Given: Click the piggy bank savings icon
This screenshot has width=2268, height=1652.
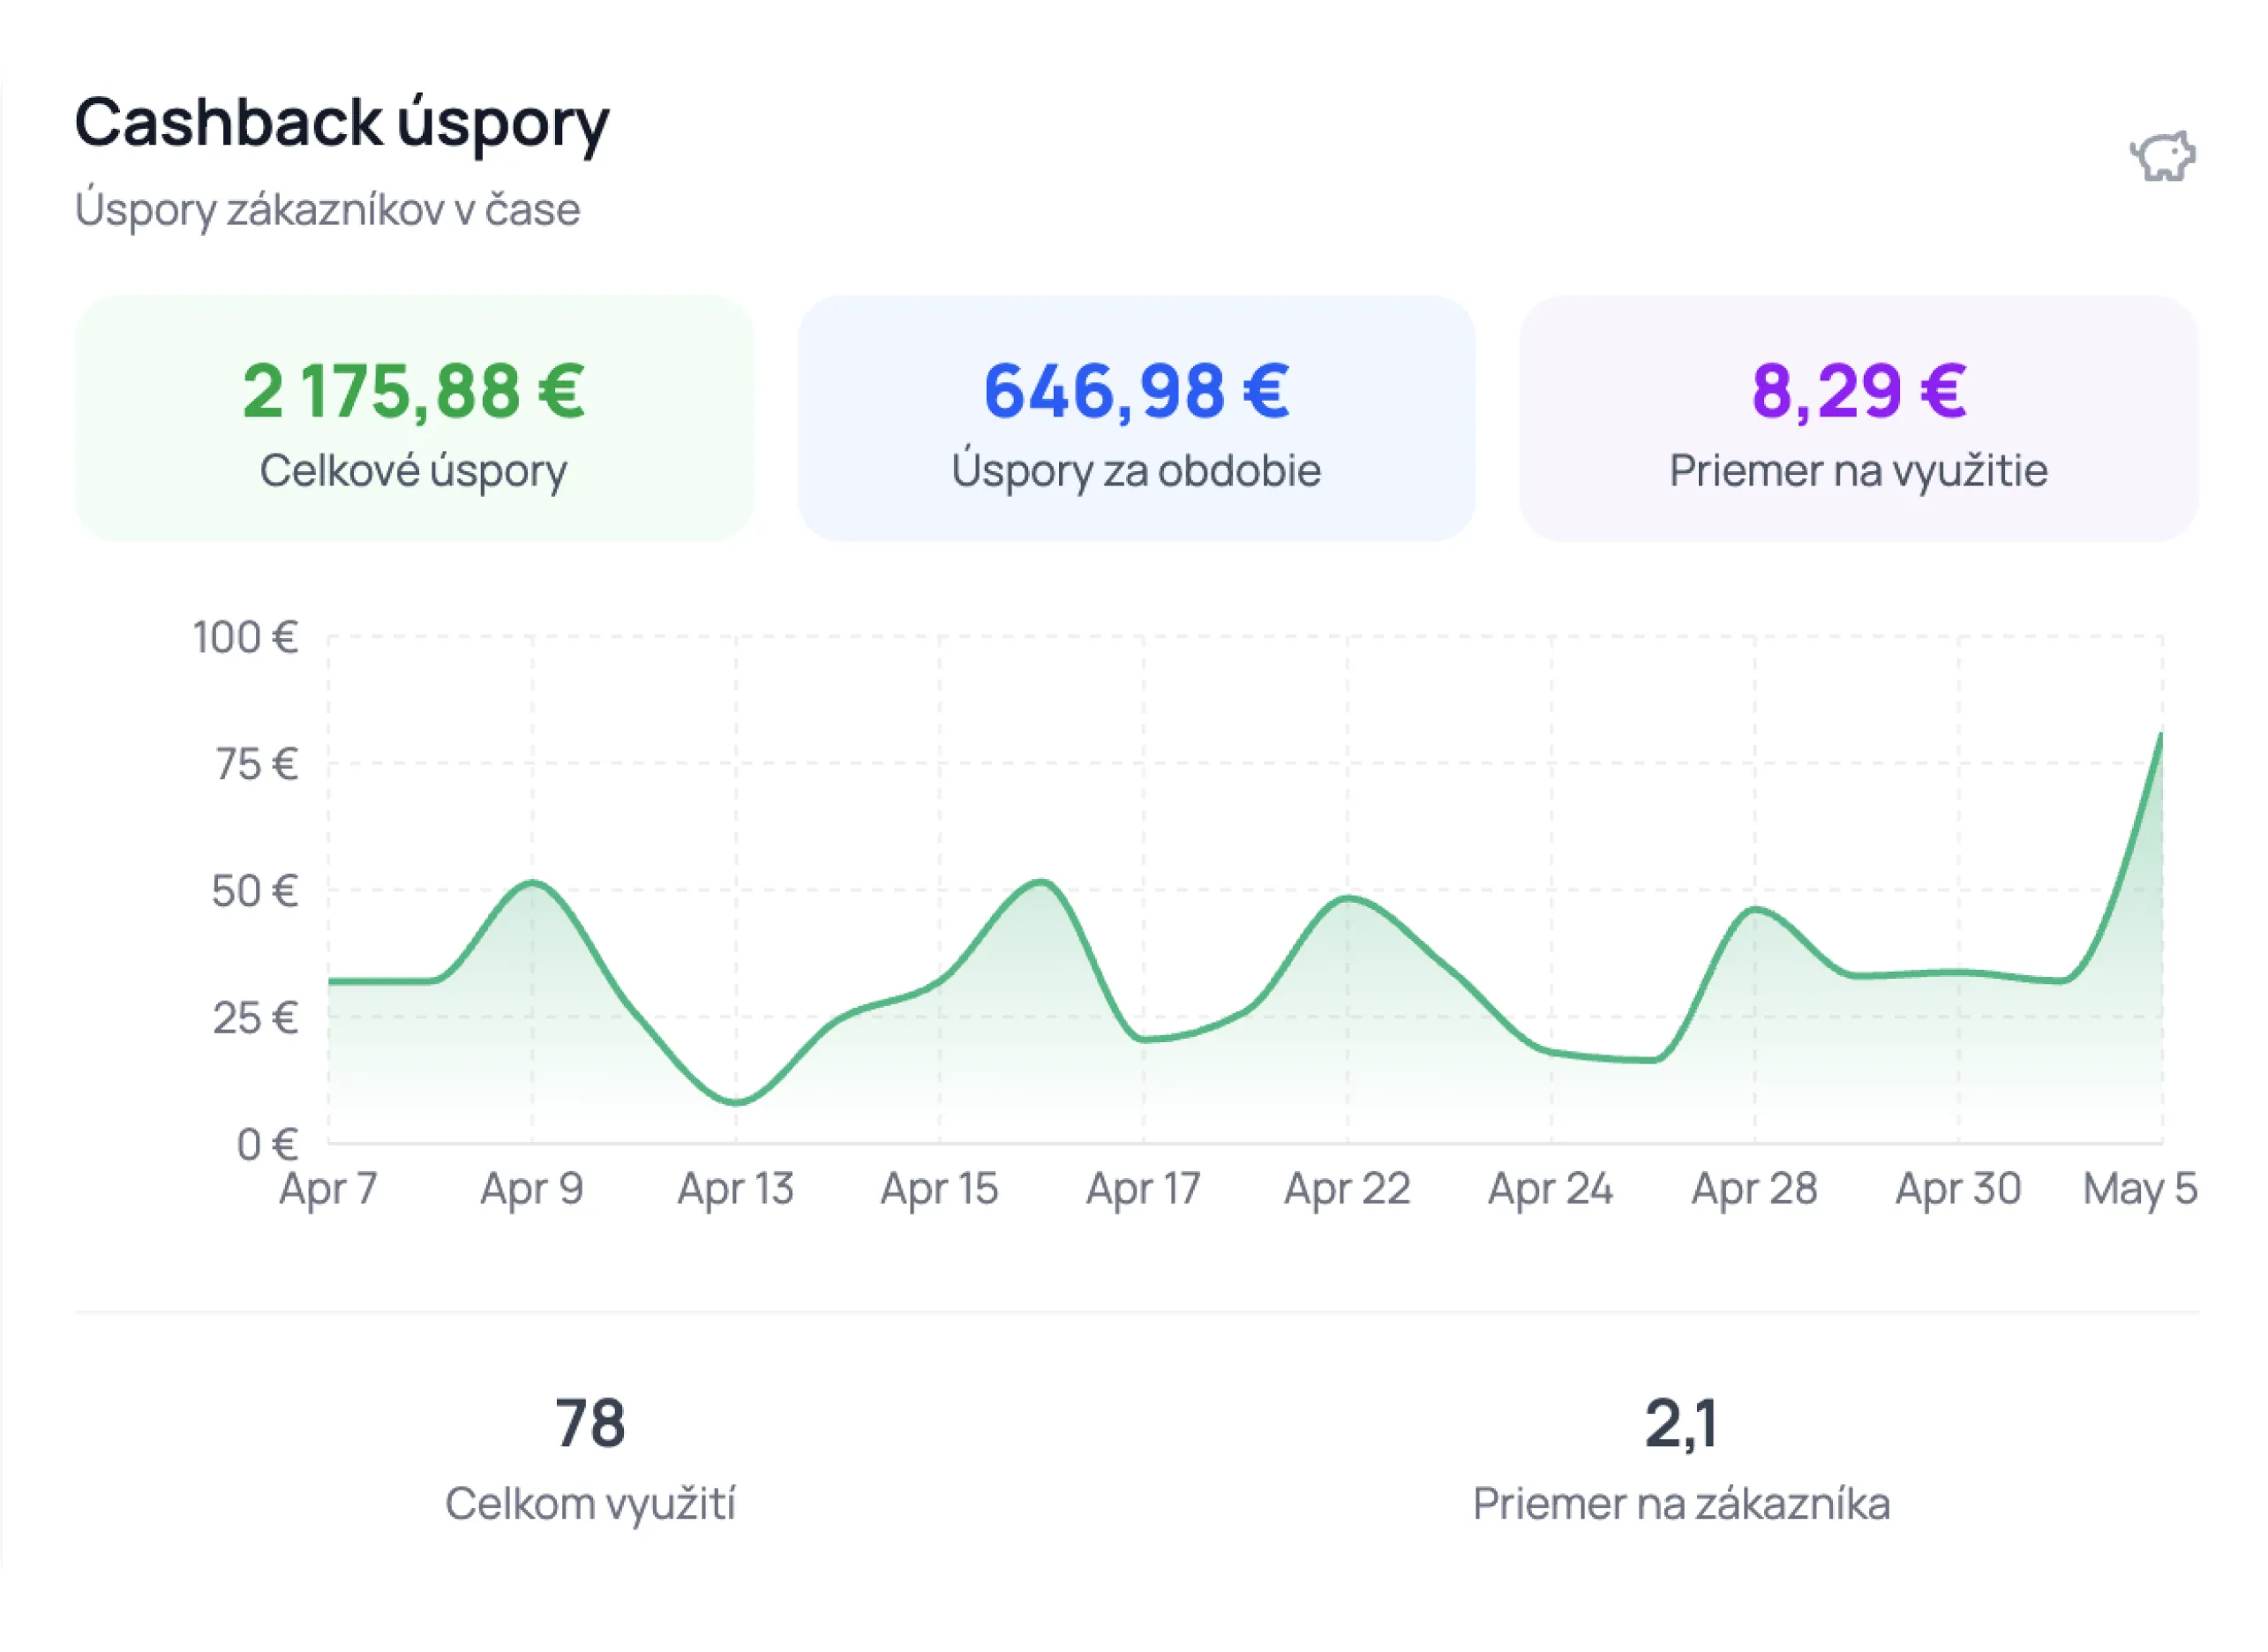Looking at the screenshot, I should pyautogui.click(x=2162, y=157).
